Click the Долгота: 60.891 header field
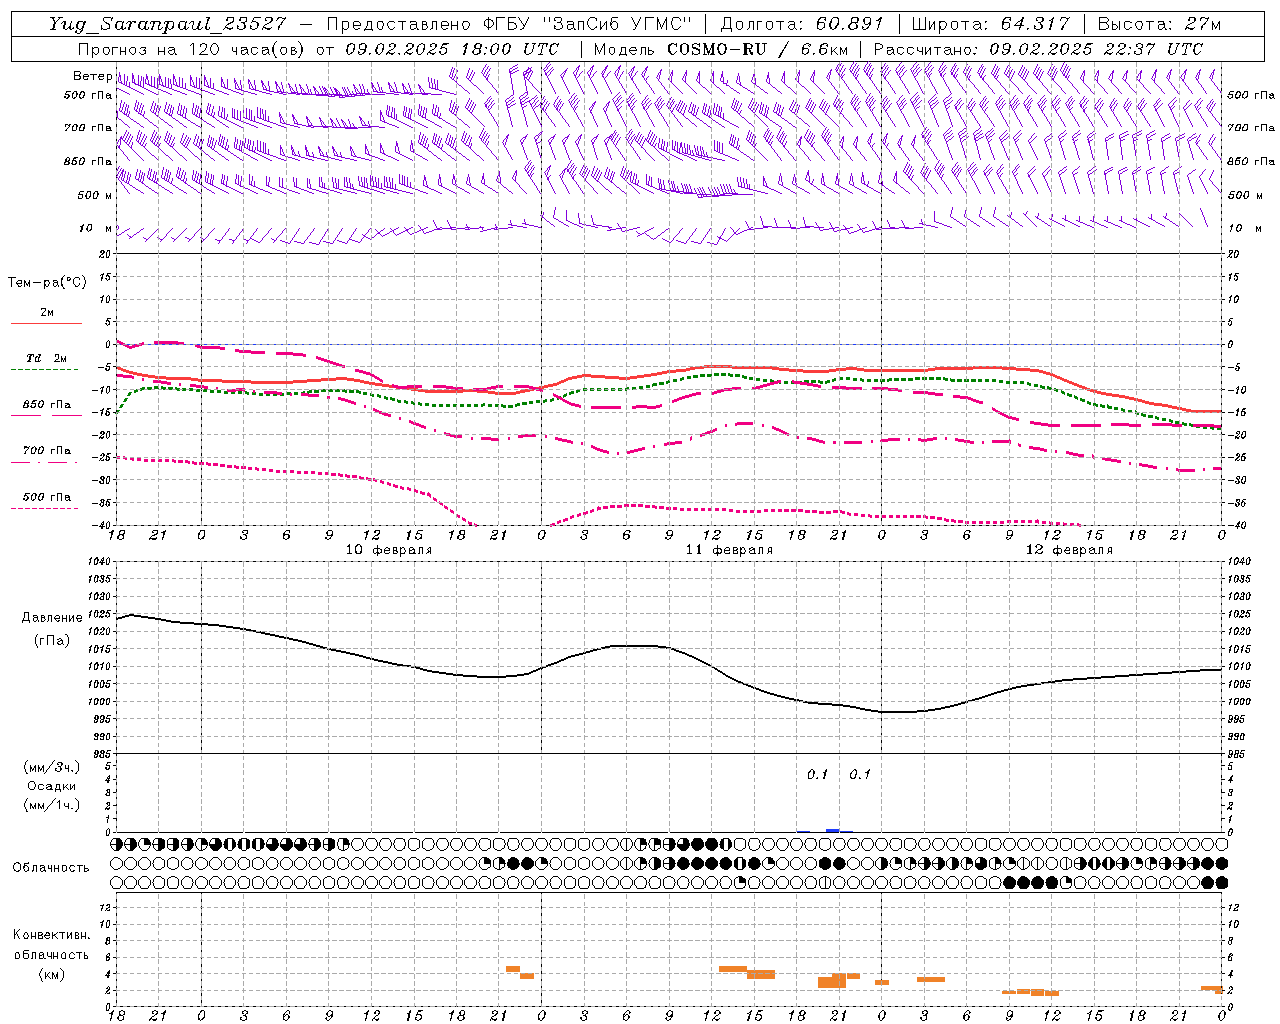This screenshot has width=1280, height=1024. tap(802, 24)
